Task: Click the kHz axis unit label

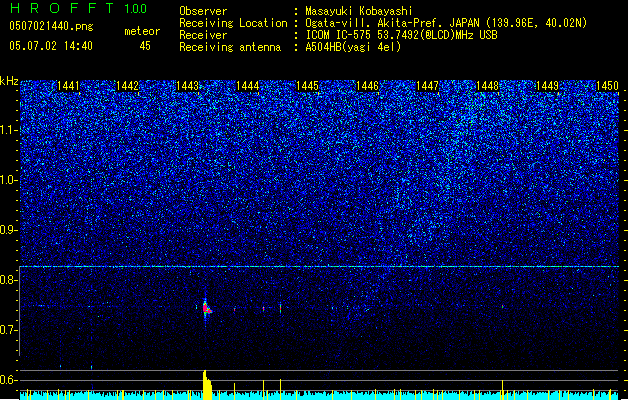Action: click(9, 81)
